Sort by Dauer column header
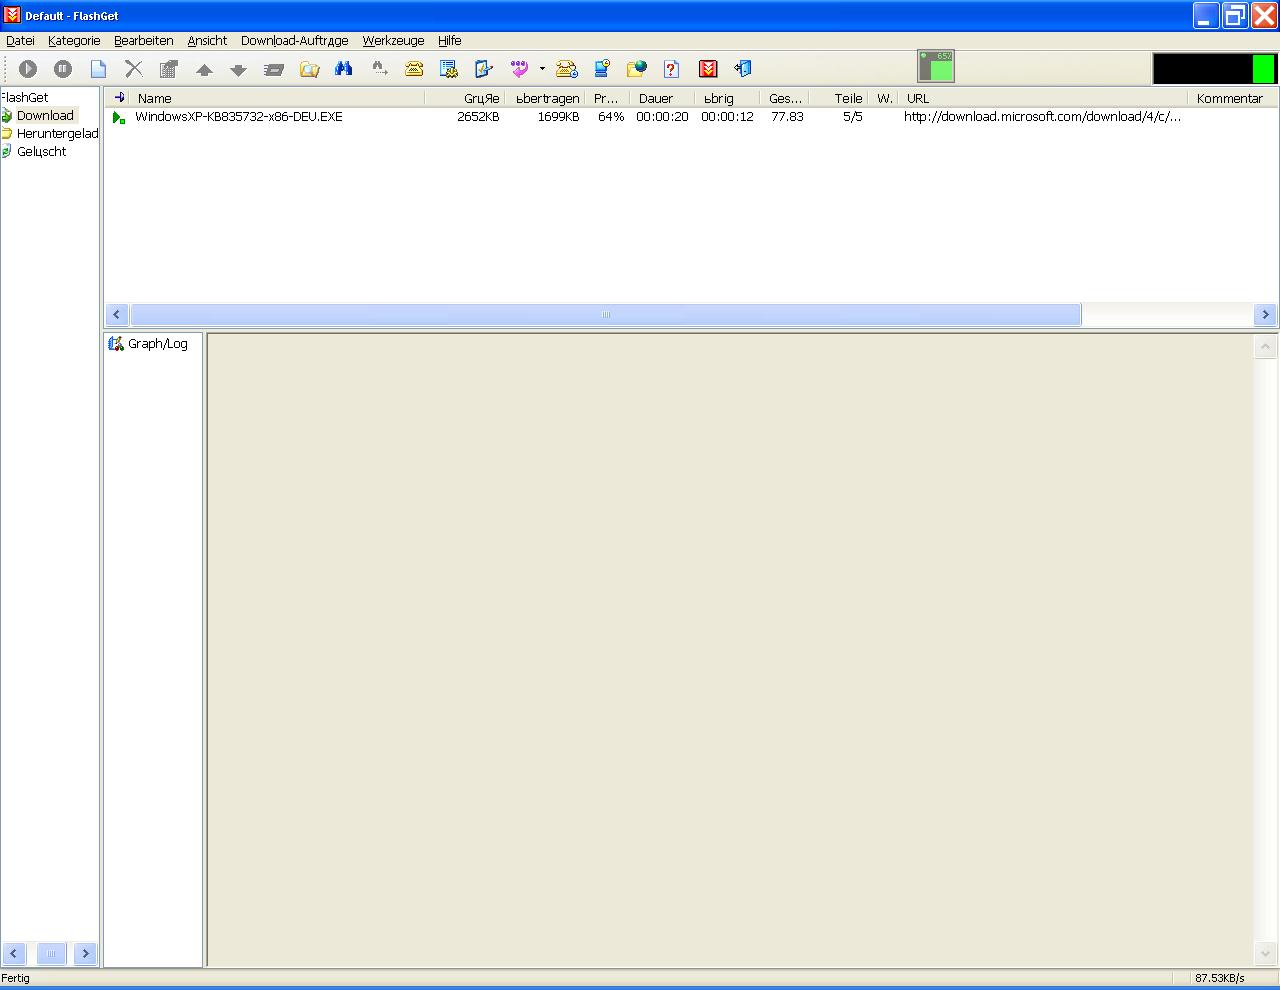Viewport: 1280px width, 990px height. point(661,98)
